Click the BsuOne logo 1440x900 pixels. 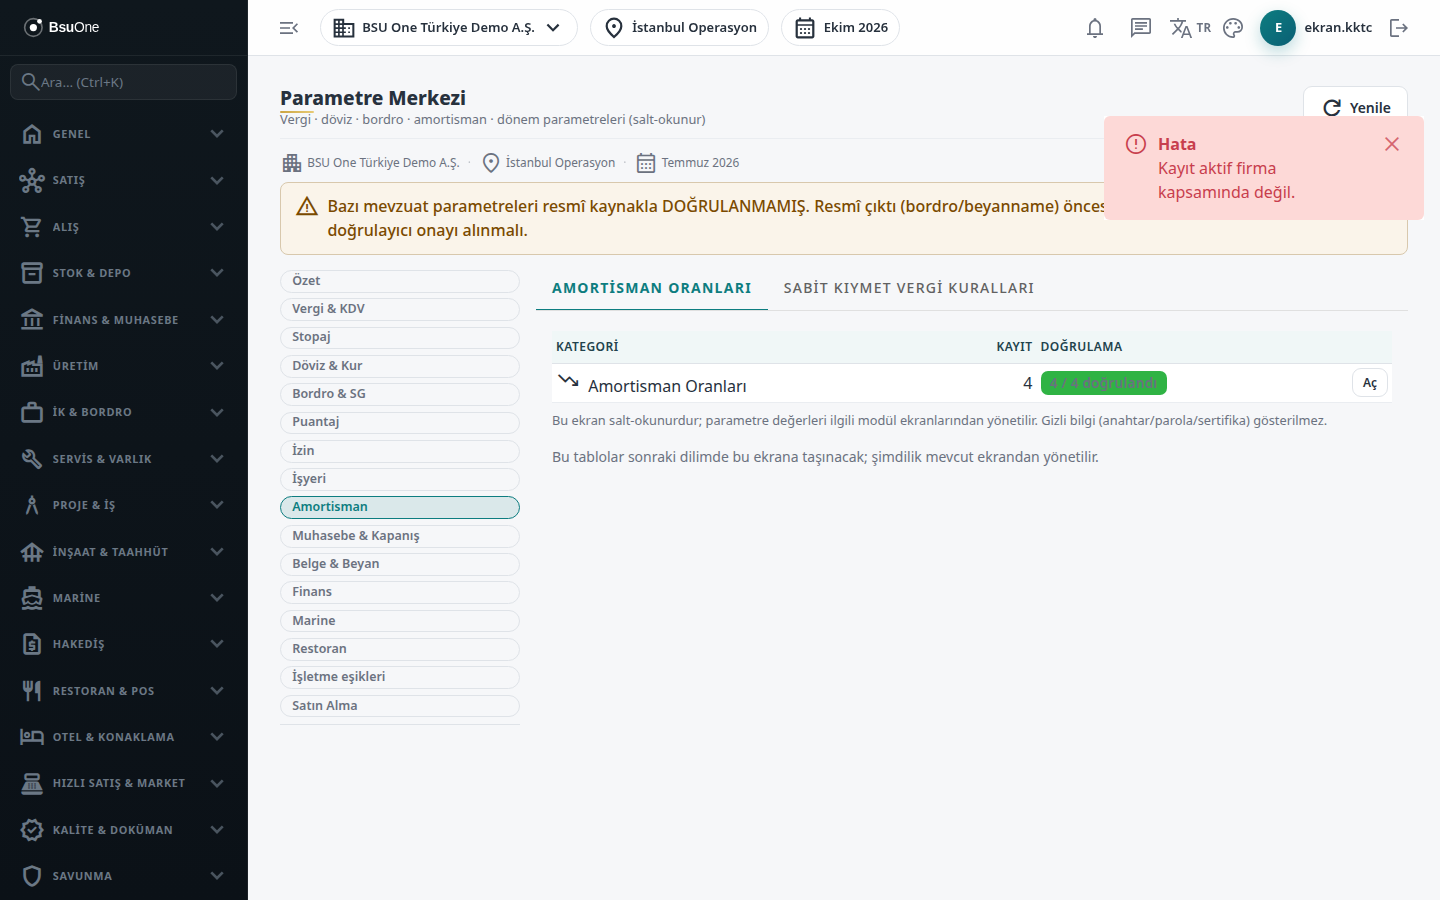(x=62, y=27)
